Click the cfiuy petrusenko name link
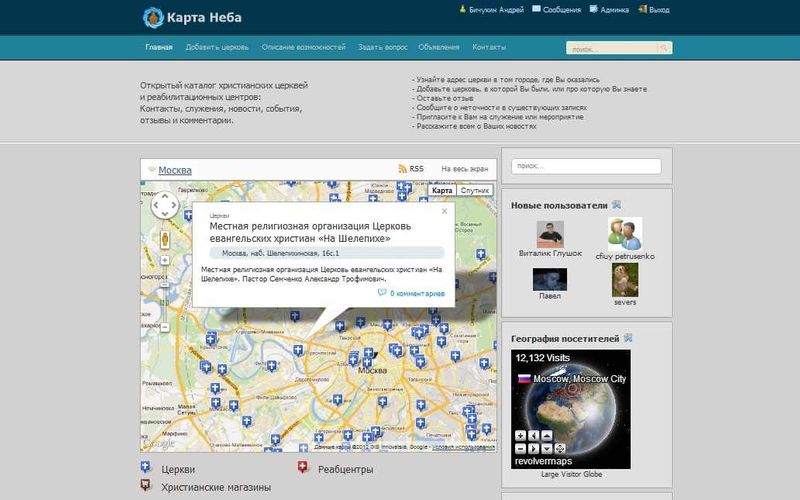Screen dimensions: 800x500 click(625, 256)
